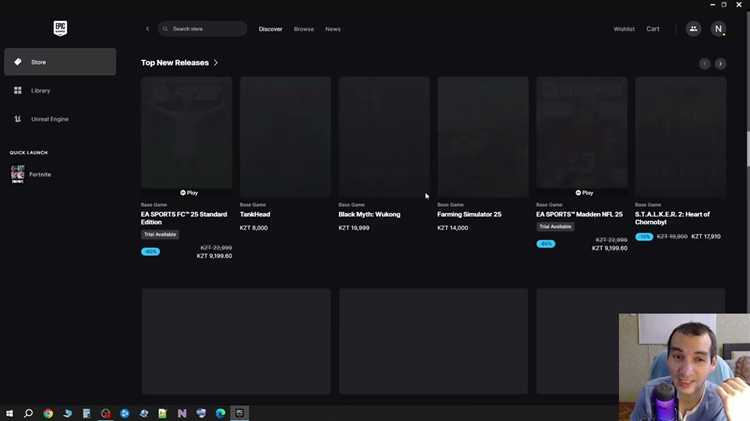
Task: Open EA SPORTS FC 25 cover thumbnail
Action: pyautogui.click(x=187, y=133)
